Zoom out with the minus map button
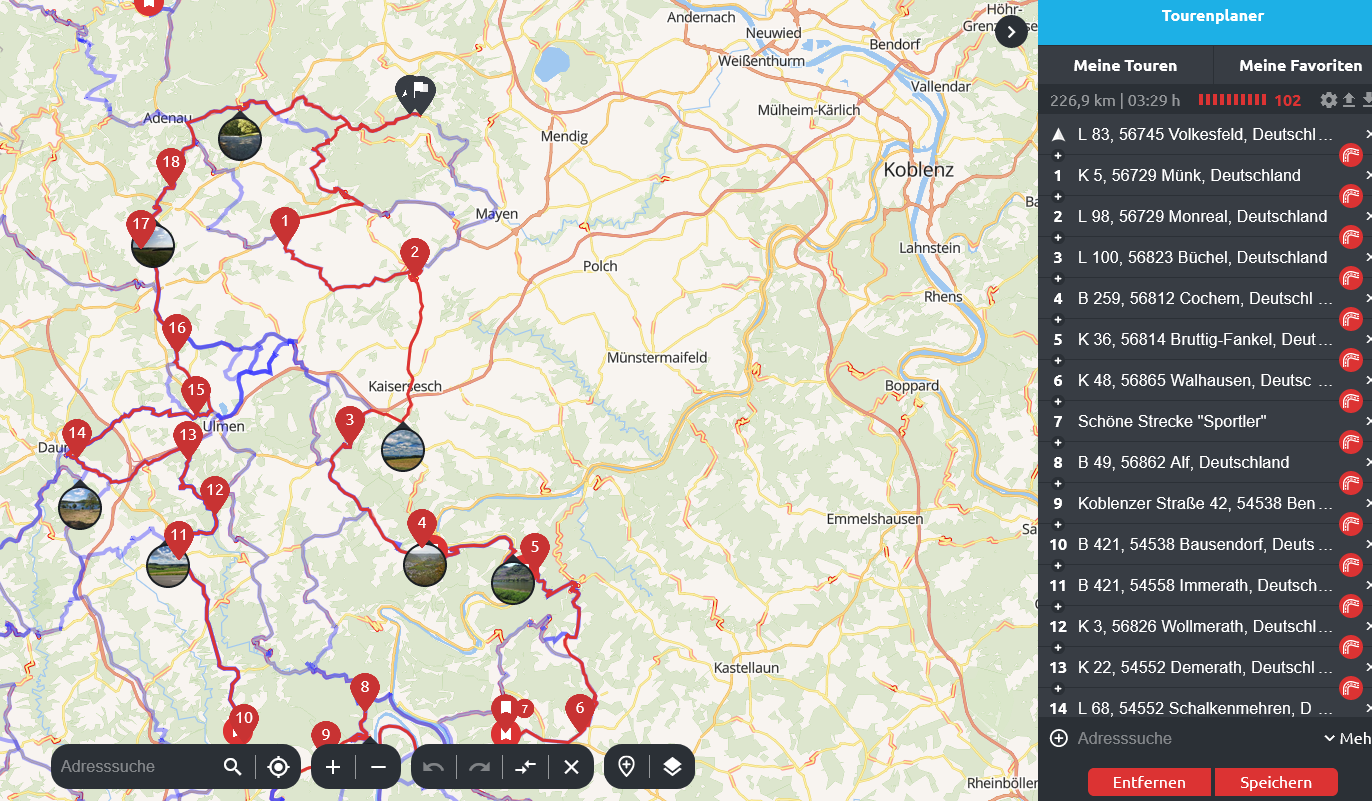The height and width of the screenshot is (801, 1372). (x=378, y=767)
